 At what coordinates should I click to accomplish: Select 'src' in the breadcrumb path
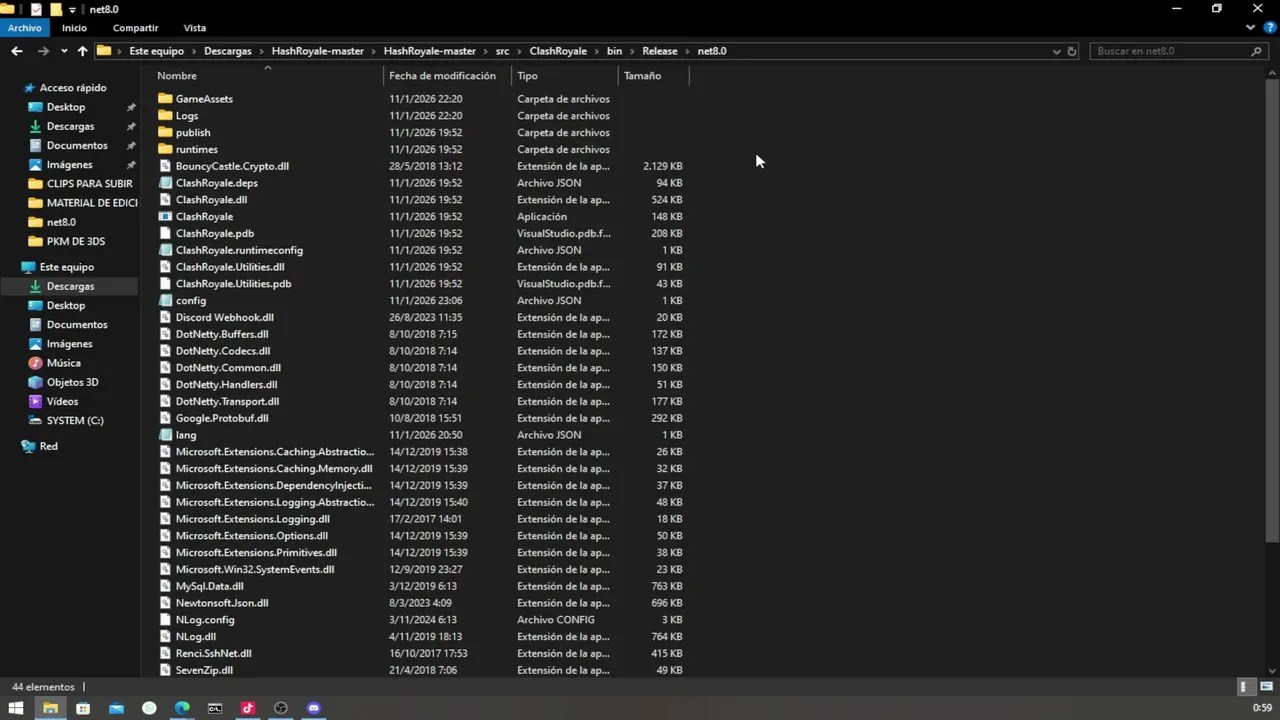502,51
